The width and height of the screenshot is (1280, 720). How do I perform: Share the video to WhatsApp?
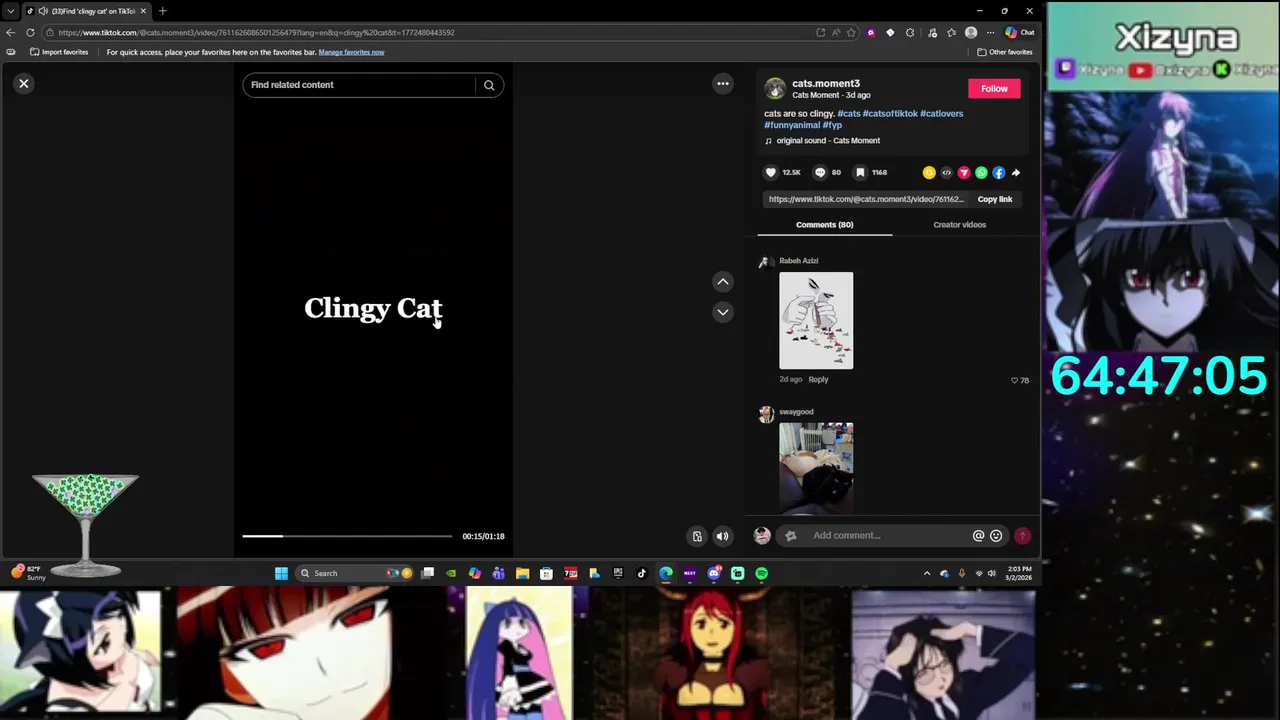click(x=981, y=173)
